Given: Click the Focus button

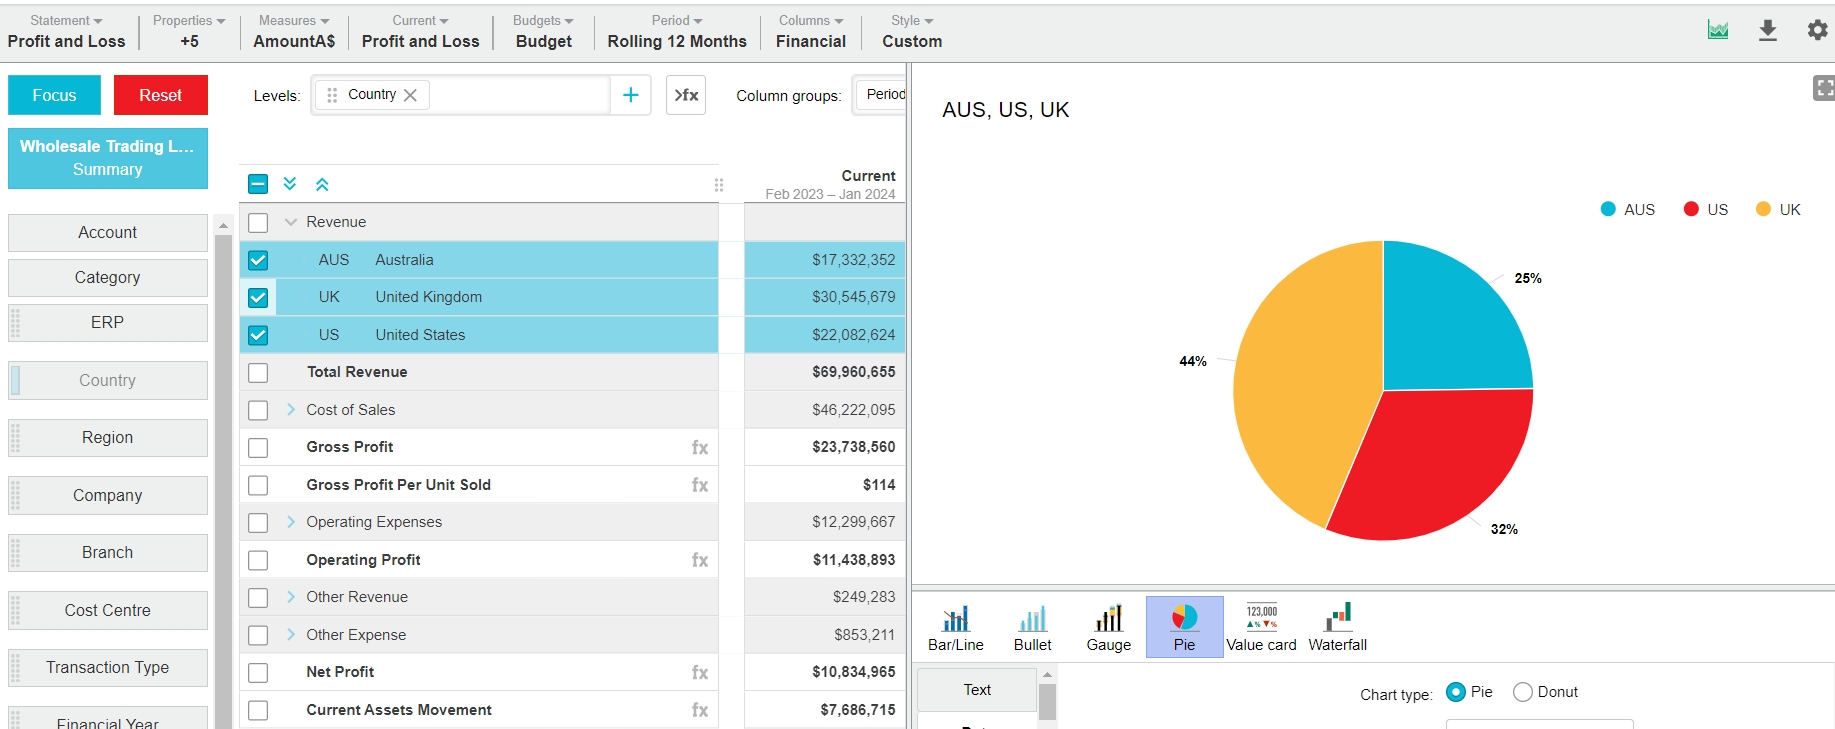Looking at the screenshot, I should click(54, 95).
